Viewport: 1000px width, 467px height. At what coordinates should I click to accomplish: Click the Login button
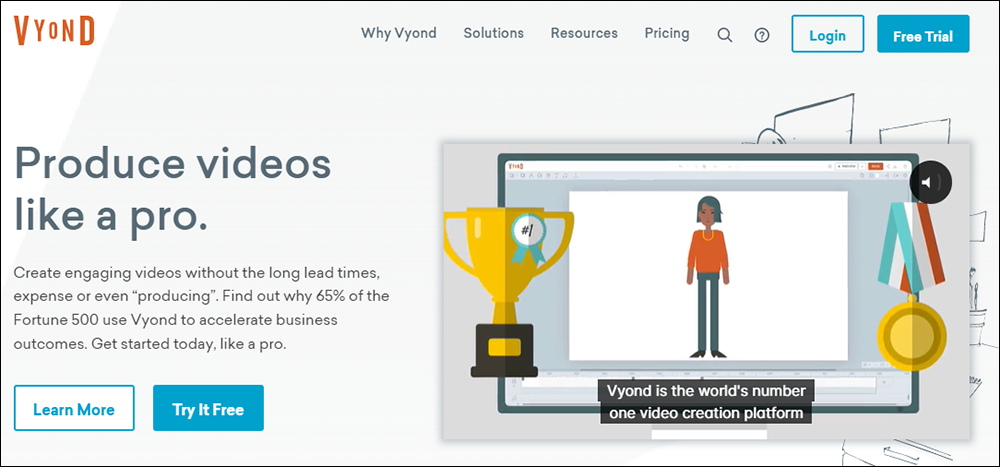pos(828,34)
